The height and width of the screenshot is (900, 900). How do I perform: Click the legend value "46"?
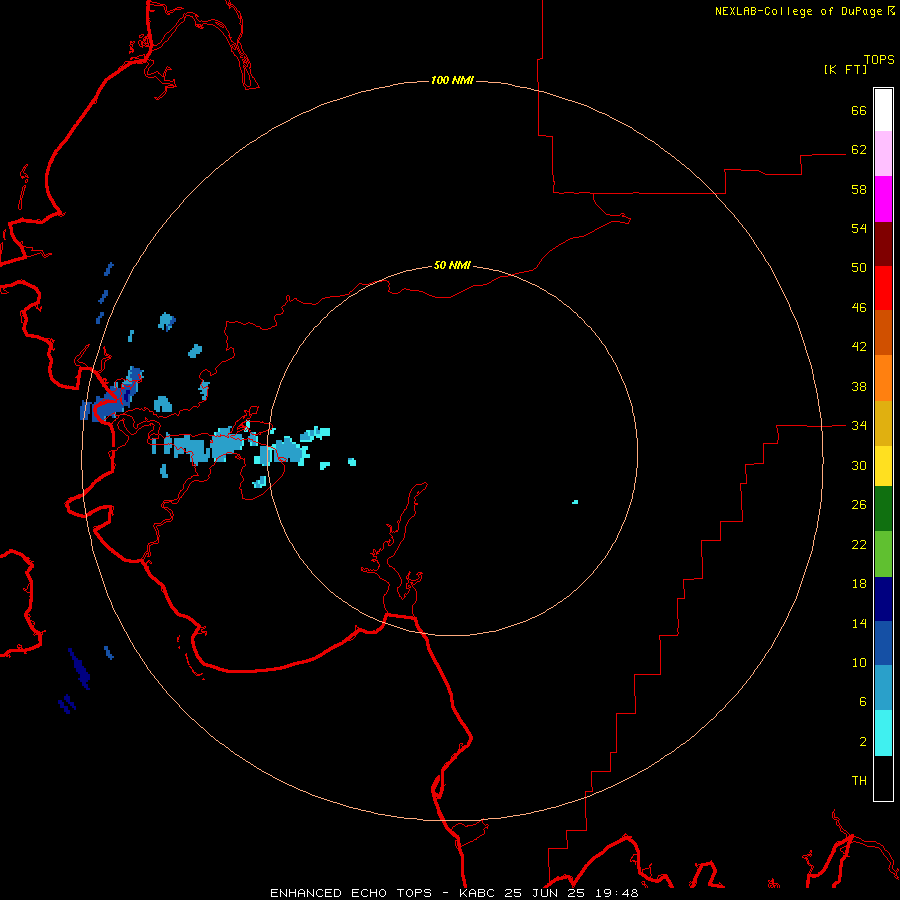[859, 308]
